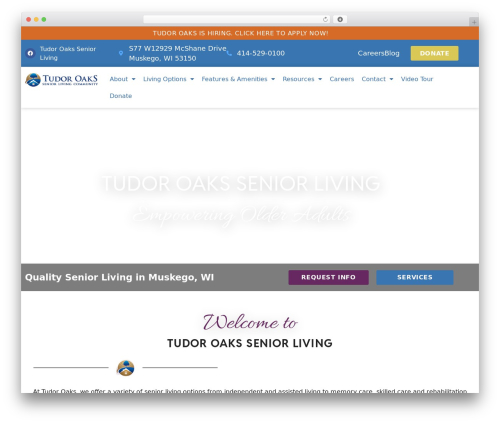Click the Welcome to script heading
The width and height of the screenshot is (500, 423).
250,322
